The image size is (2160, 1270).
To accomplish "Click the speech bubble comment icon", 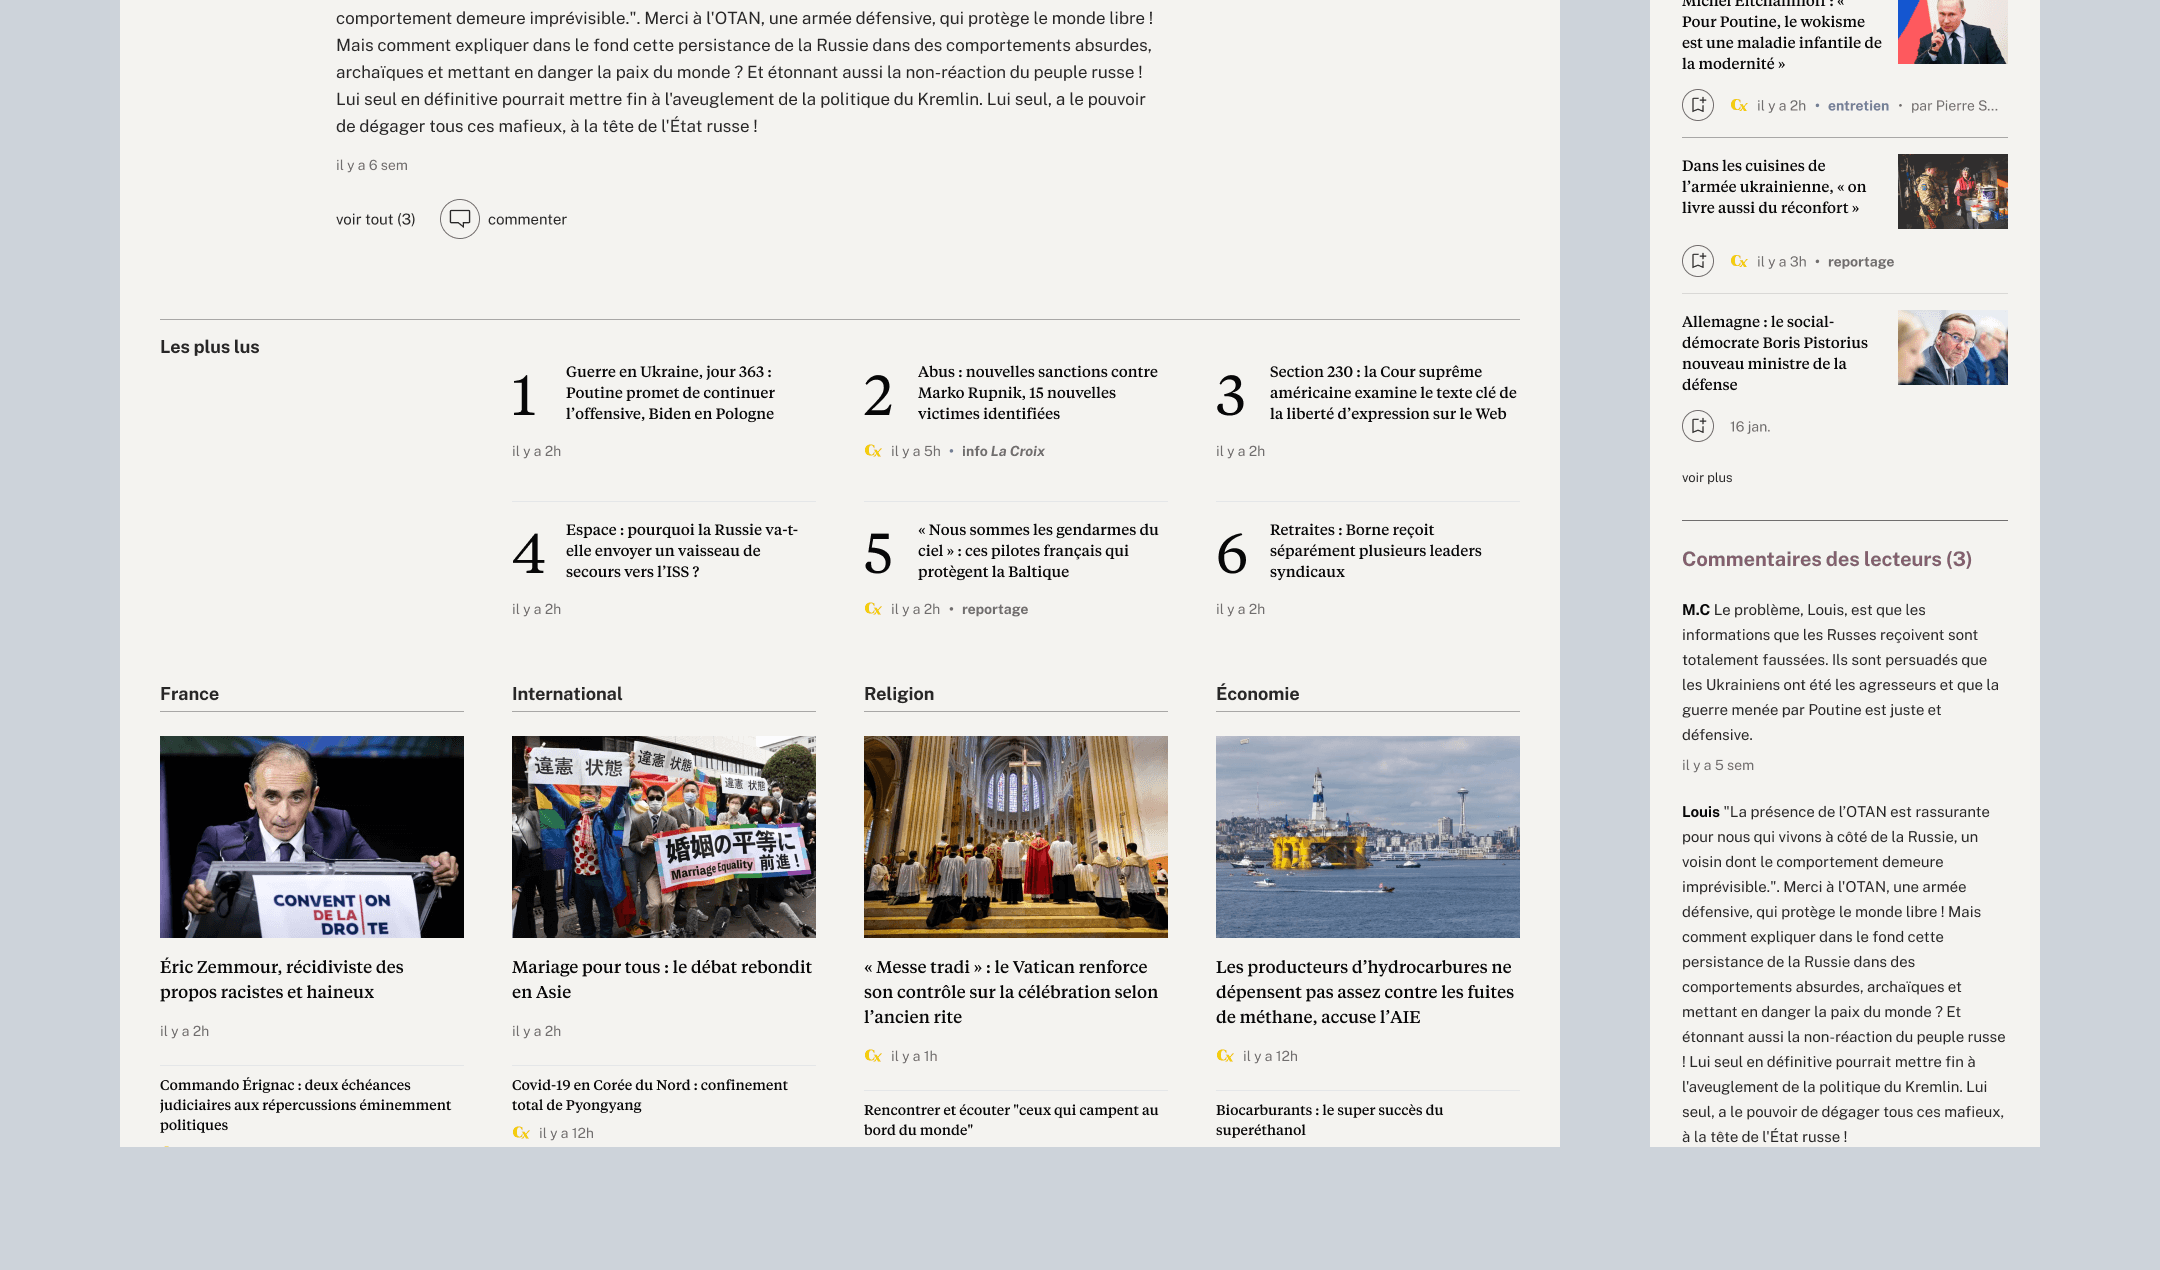I will [x=460, y=219].
